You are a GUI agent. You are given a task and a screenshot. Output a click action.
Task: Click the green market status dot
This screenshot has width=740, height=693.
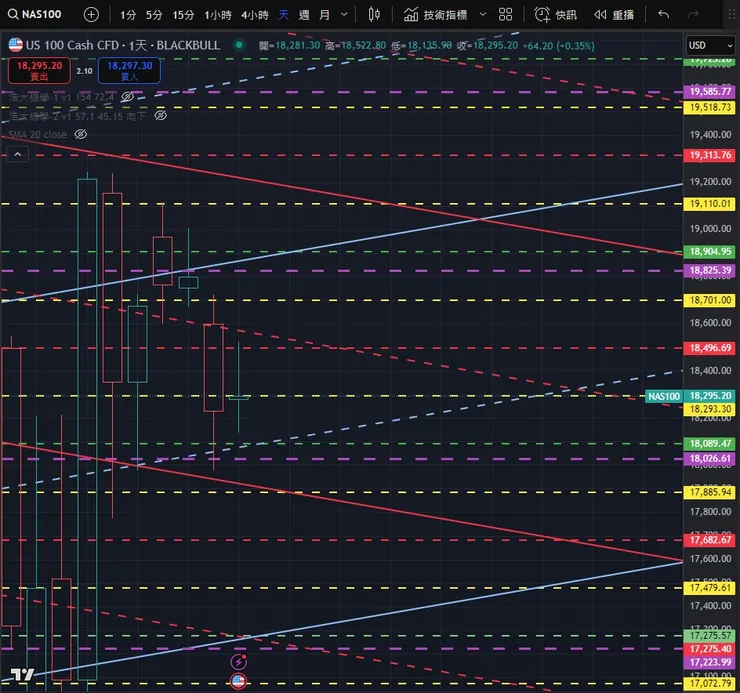pos(239,45)
